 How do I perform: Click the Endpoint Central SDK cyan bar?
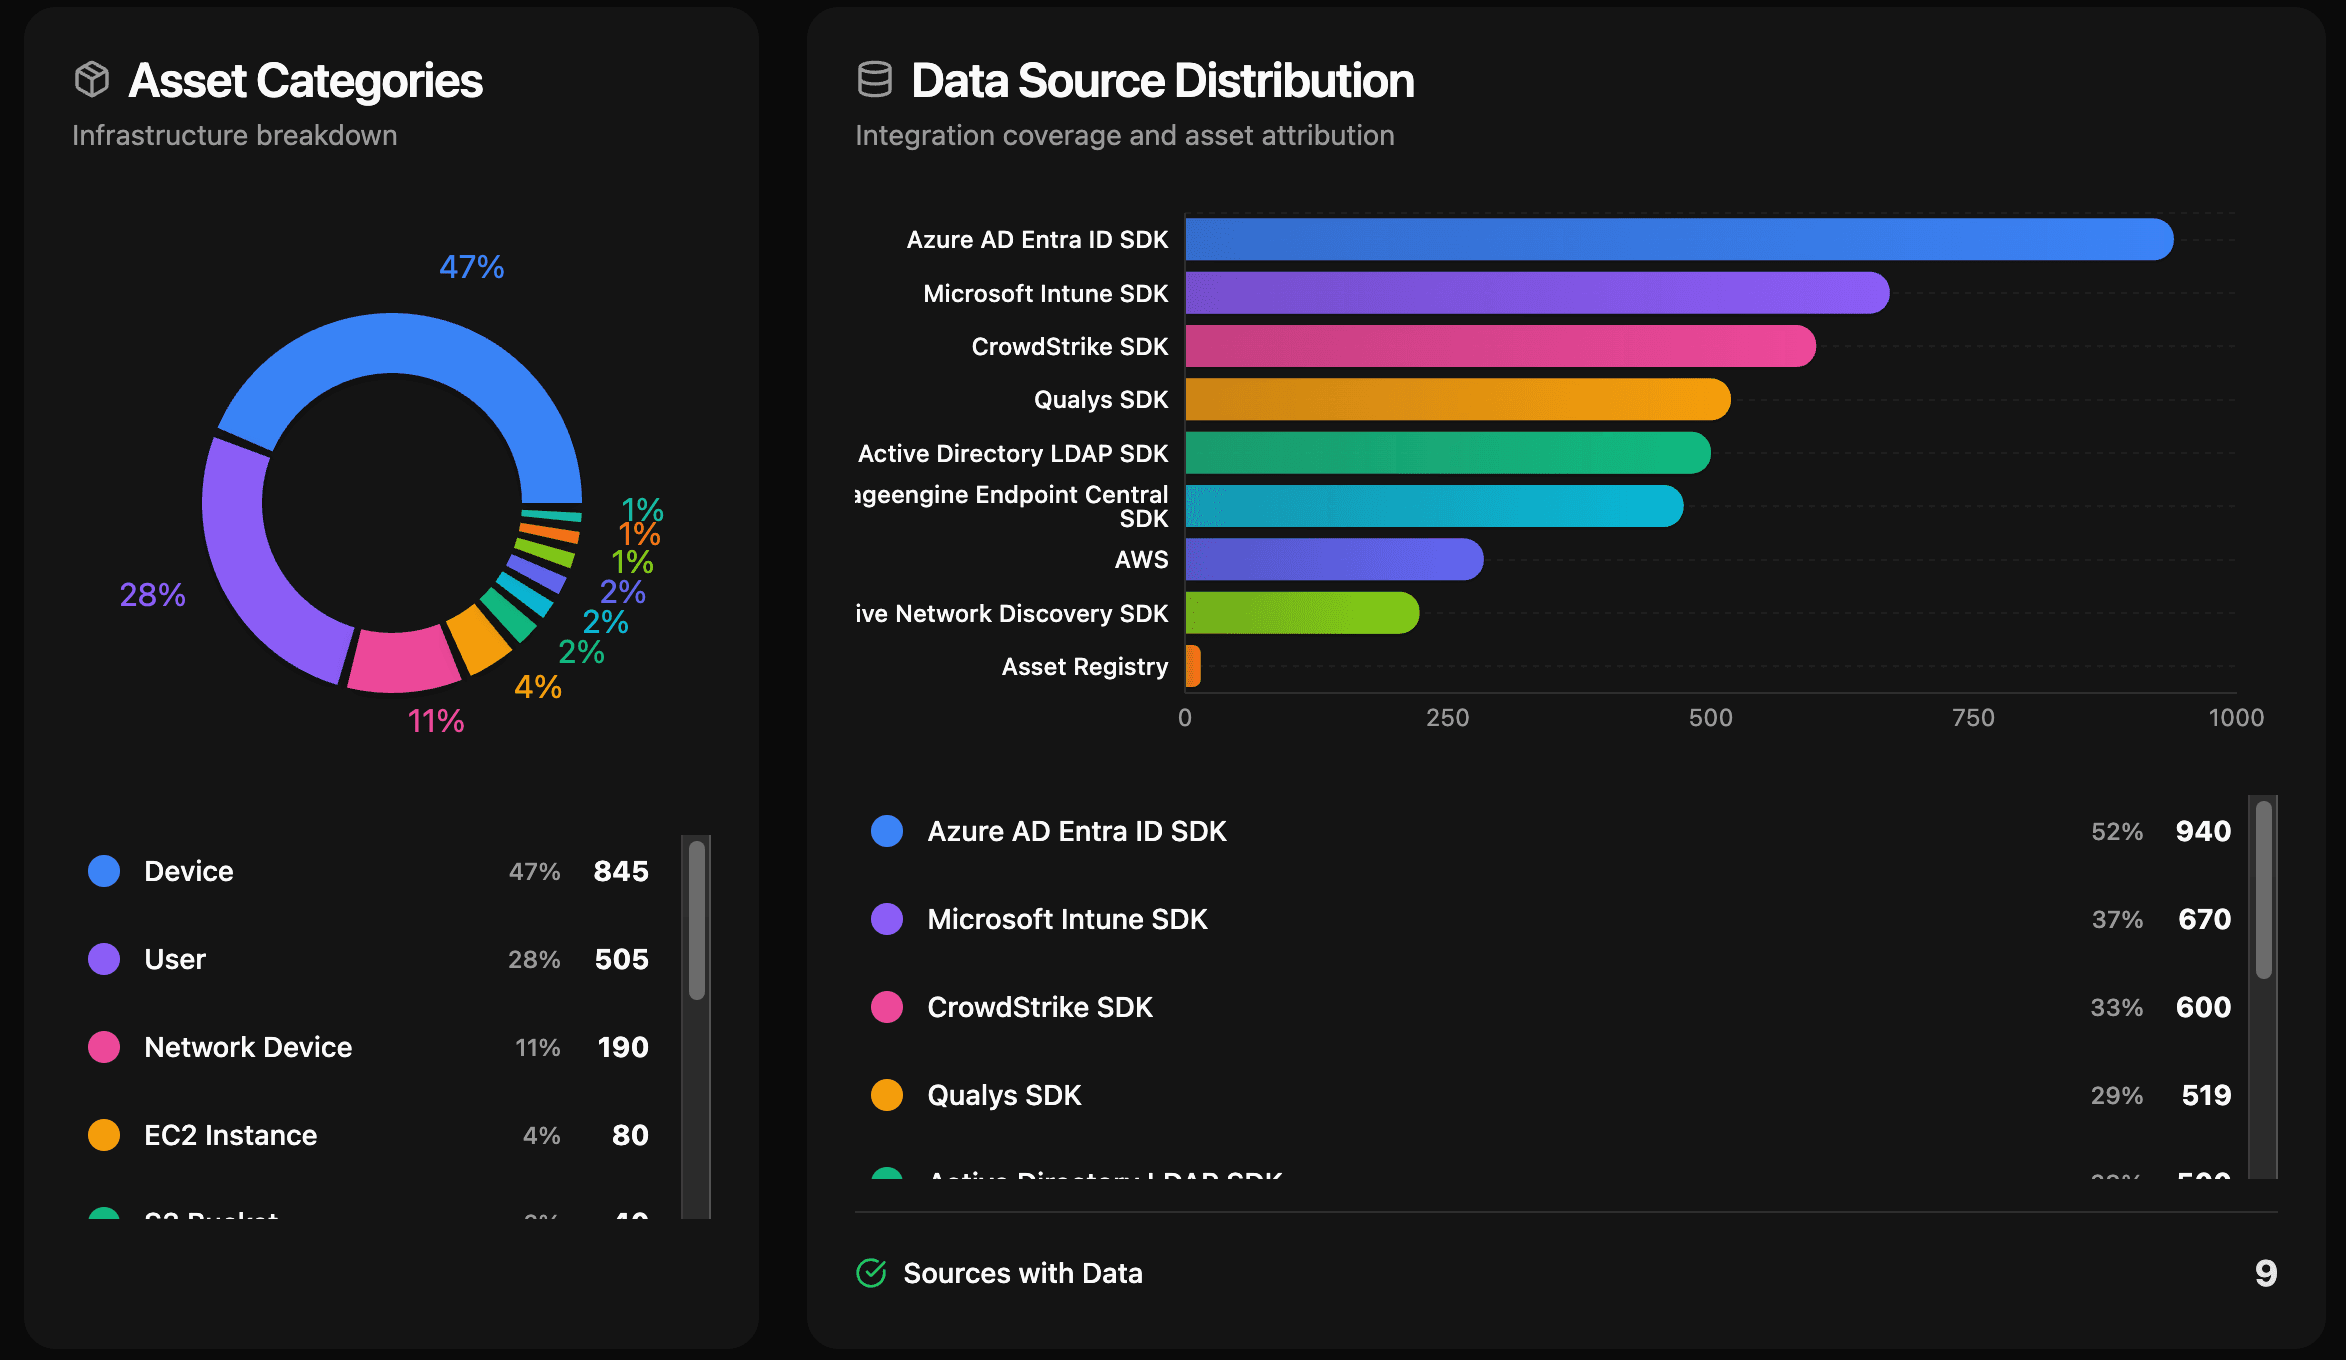tap(1434, 506)
